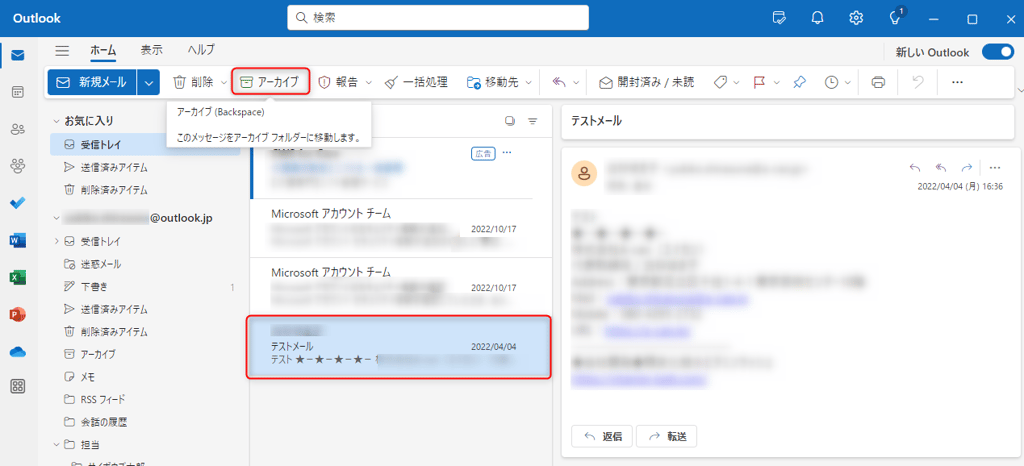Click the My Day icon in title bar

[778, 18]
